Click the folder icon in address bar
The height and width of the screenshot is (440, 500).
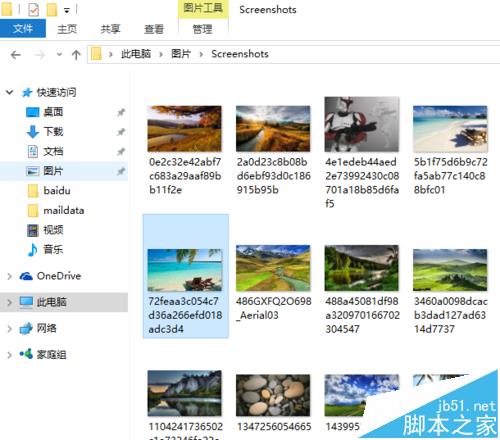(x=96, y=54)
